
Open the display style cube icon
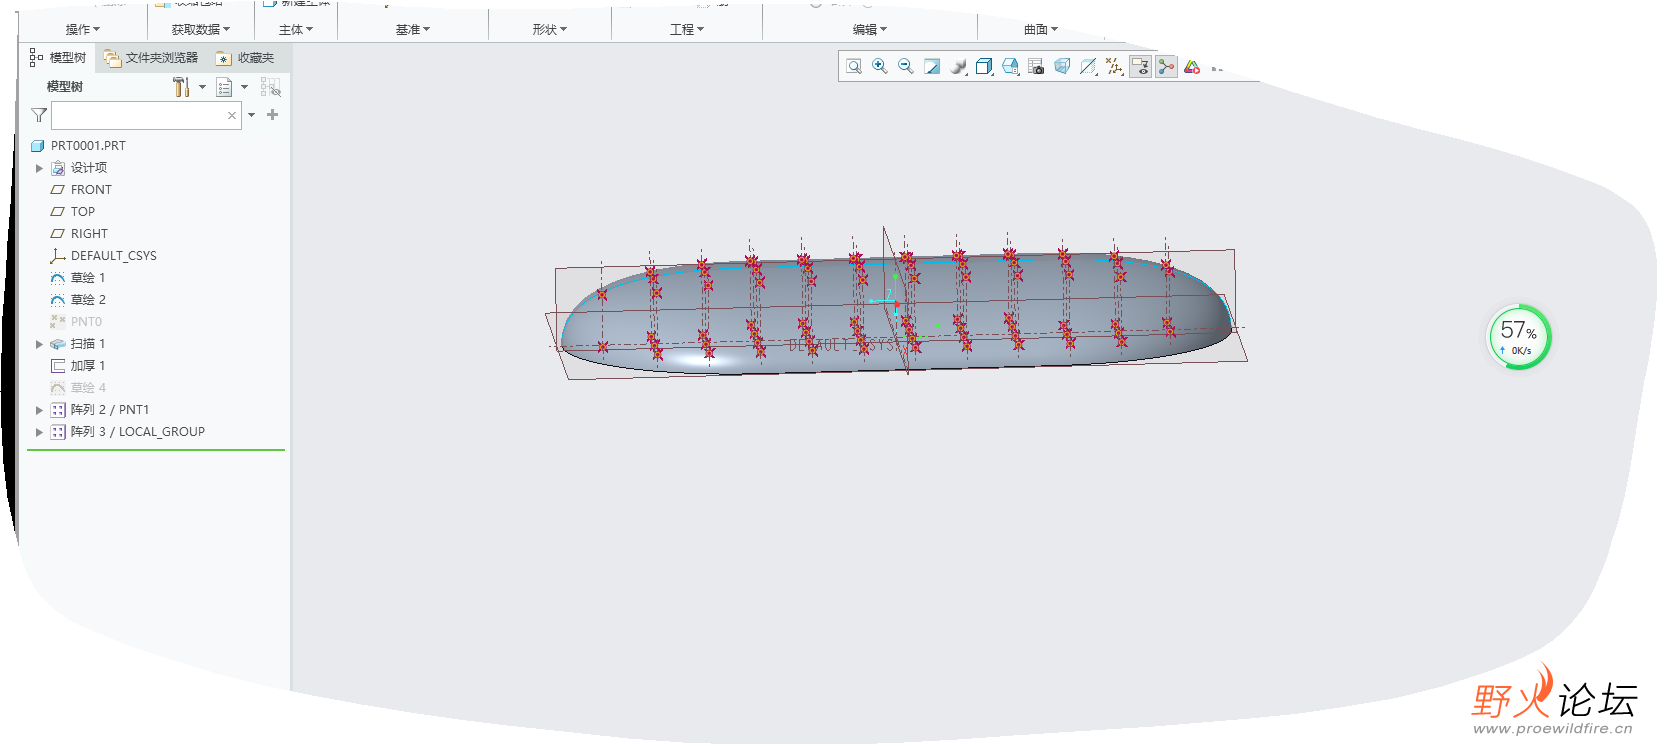[984, 67]
